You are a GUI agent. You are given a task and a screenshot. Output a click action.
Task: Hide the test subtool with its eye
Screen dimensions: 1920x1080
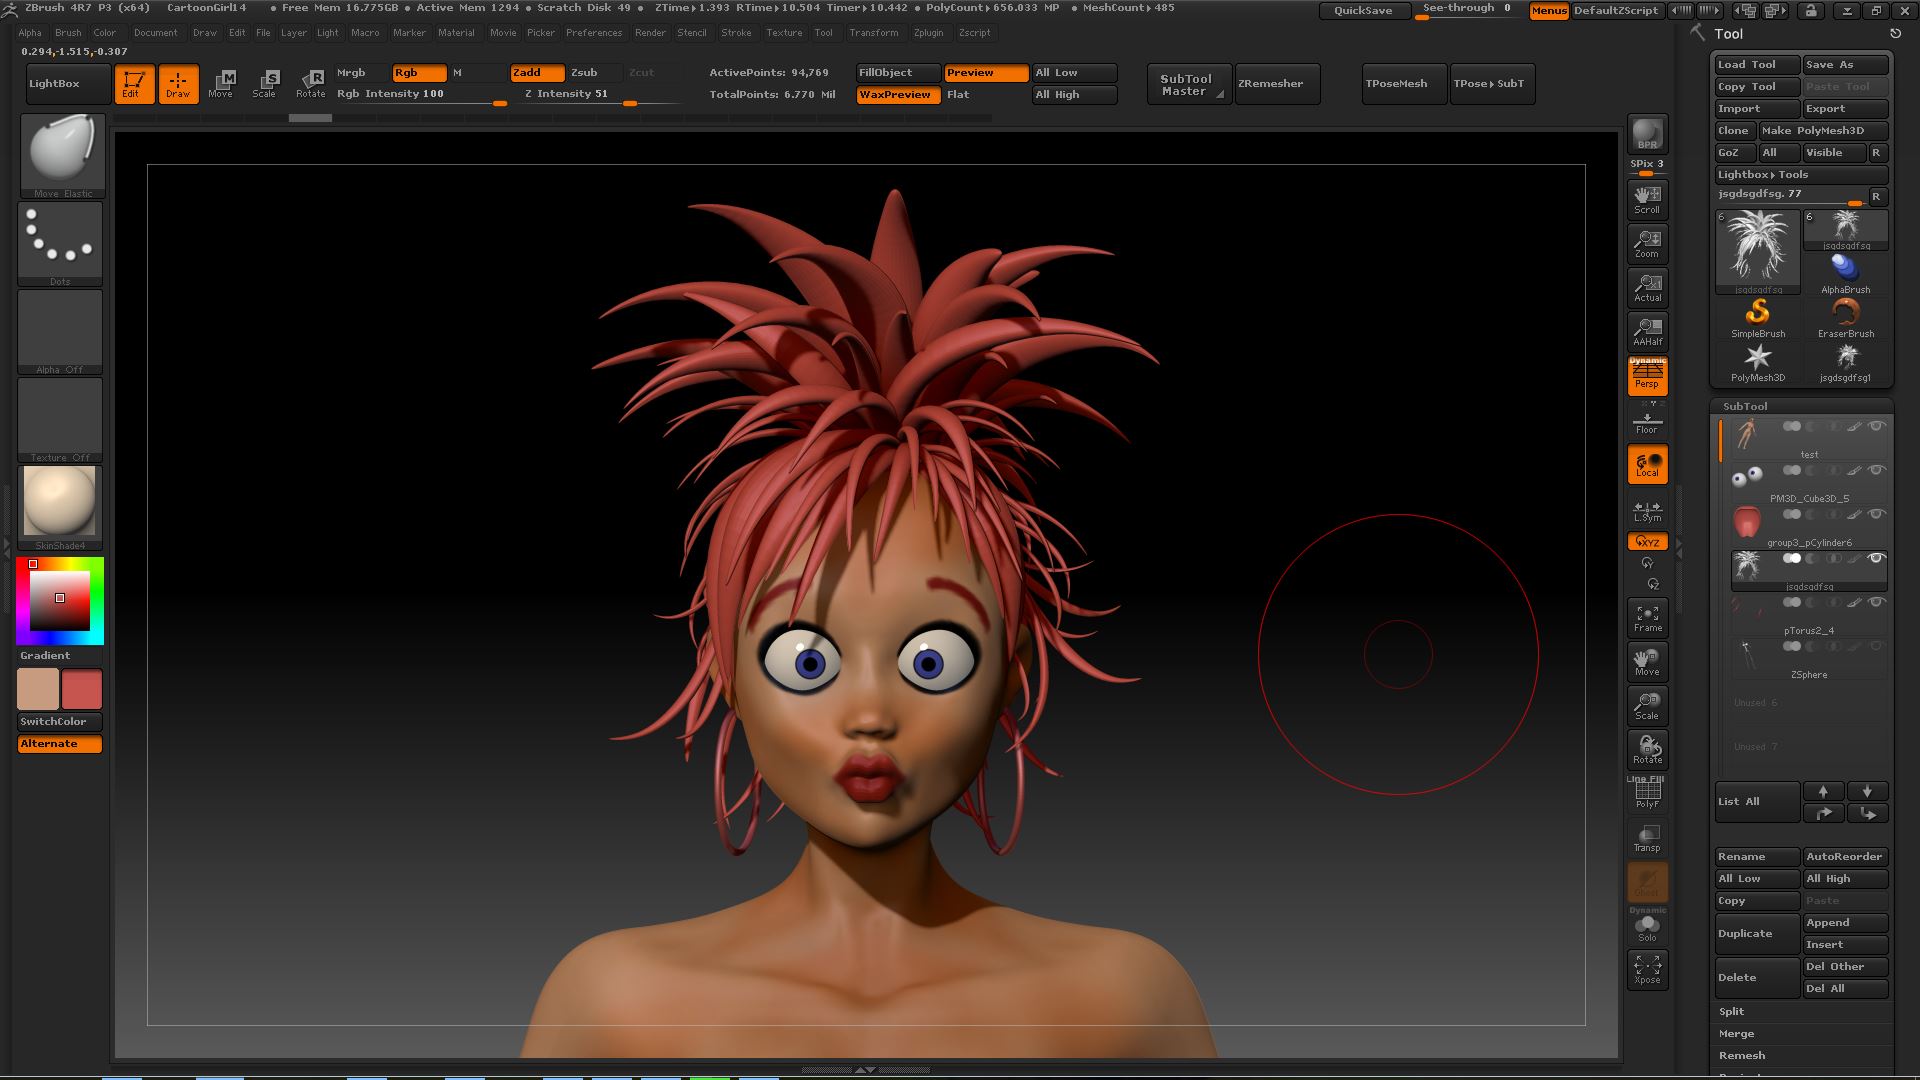click(x=1877, y=426)
